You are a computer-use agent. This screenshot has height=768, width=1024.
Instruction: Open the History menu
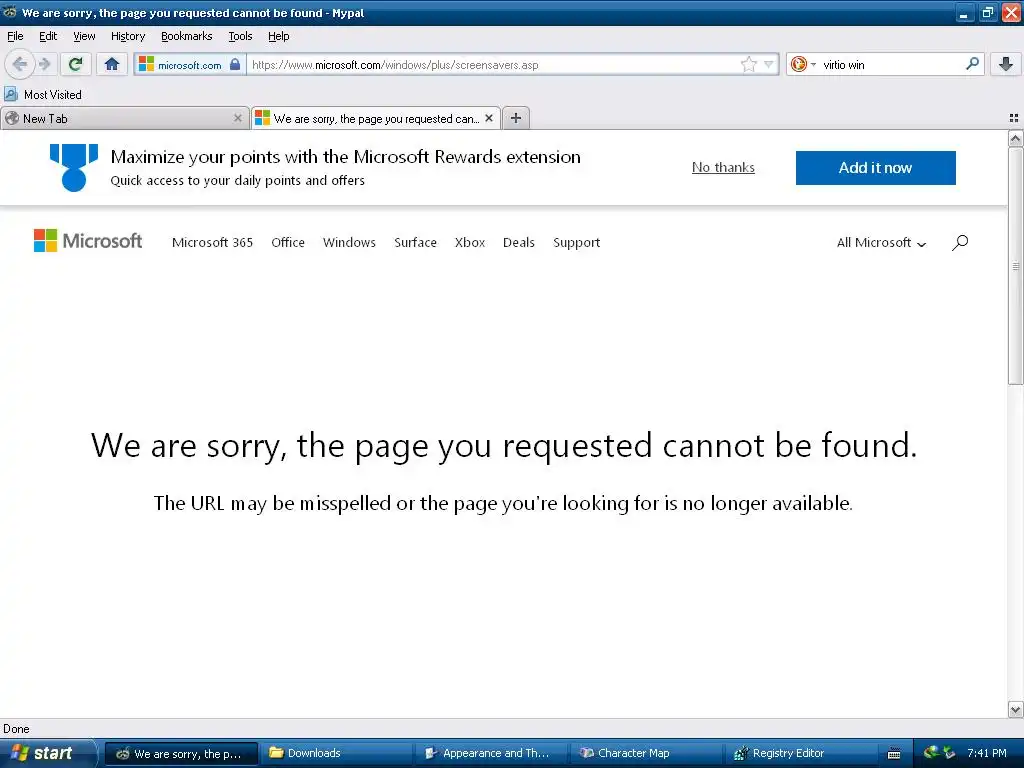(x=128, y=36)
